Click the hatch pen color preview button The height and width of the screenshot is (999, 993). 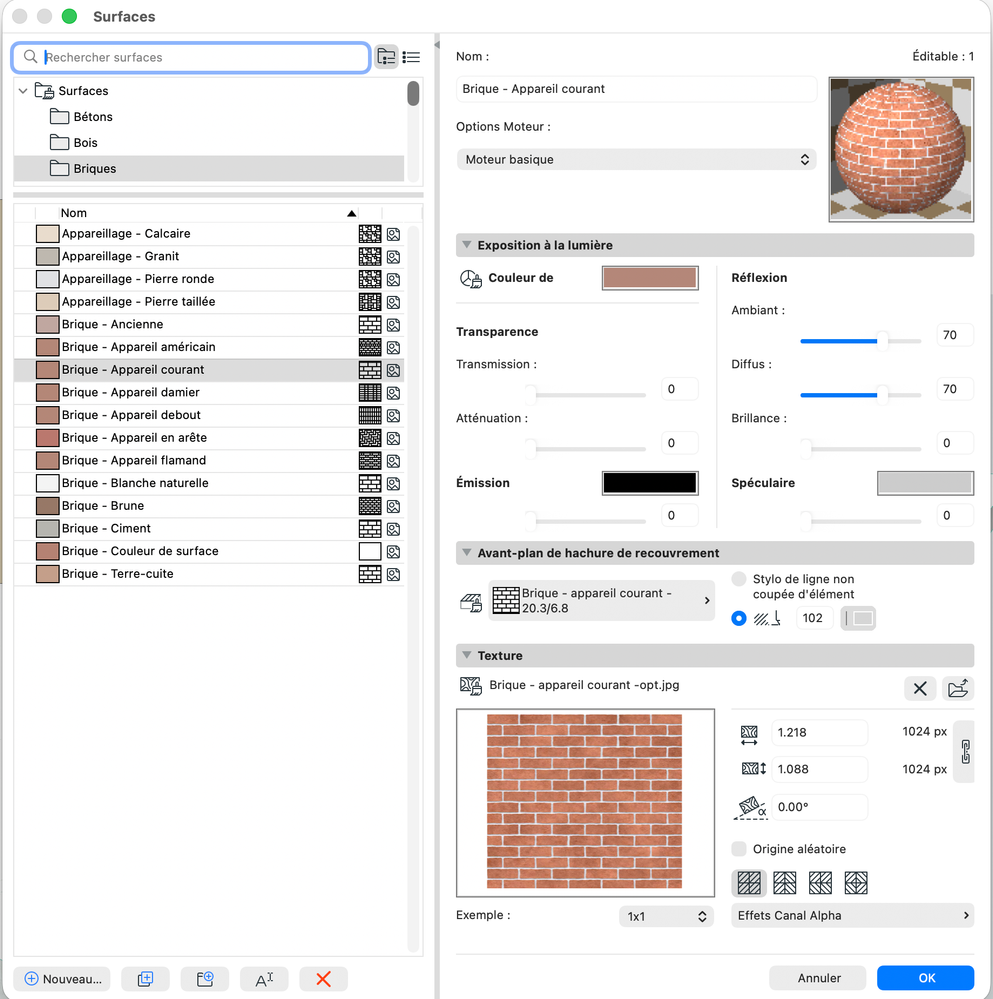coord(858,618)
